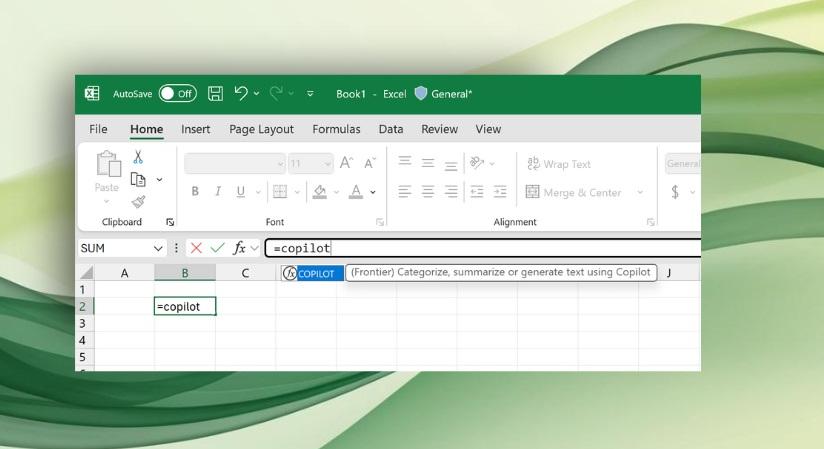Copy selection with Copy icon
This screenshot has width=824, height=449.
(x=138, y=180)
